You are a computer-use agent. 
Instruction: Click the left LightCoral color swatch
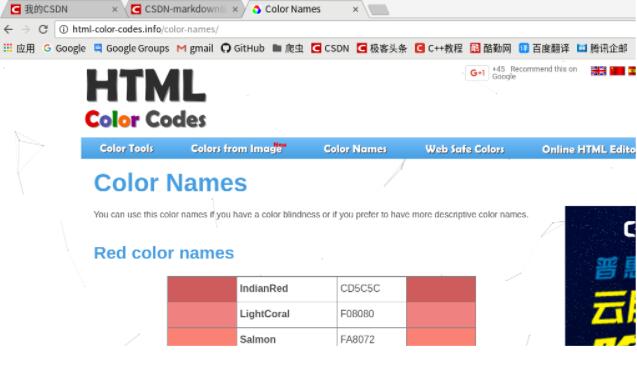pos(202,315)
